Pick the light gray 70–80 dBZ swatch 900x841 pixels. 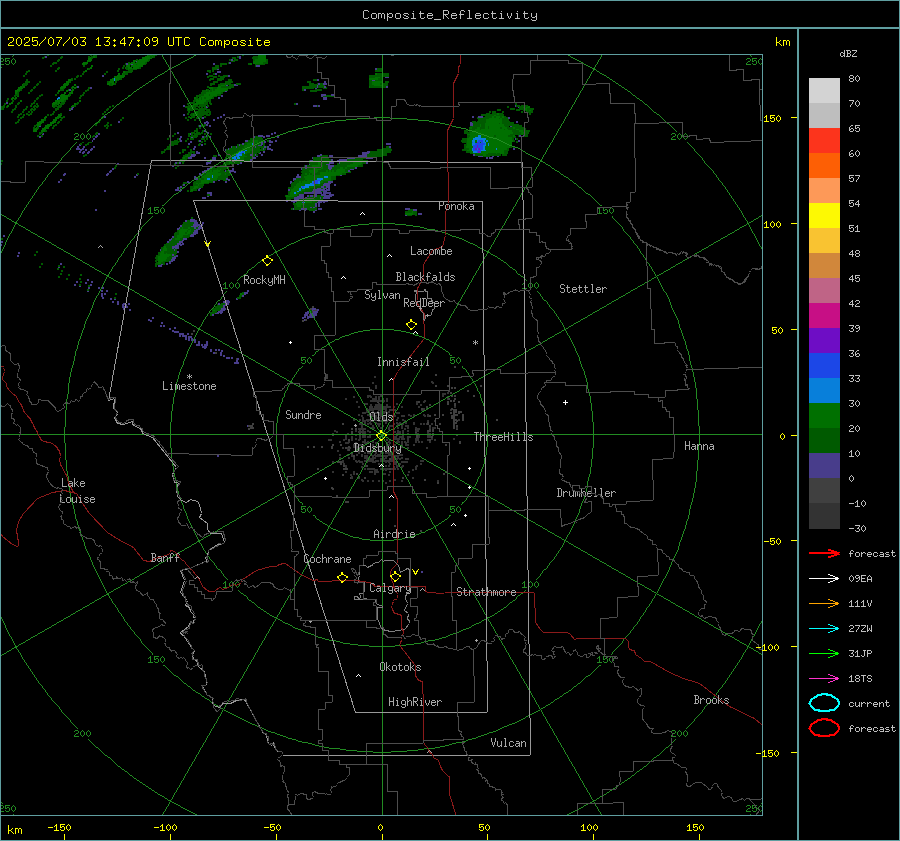pos(824,91)
